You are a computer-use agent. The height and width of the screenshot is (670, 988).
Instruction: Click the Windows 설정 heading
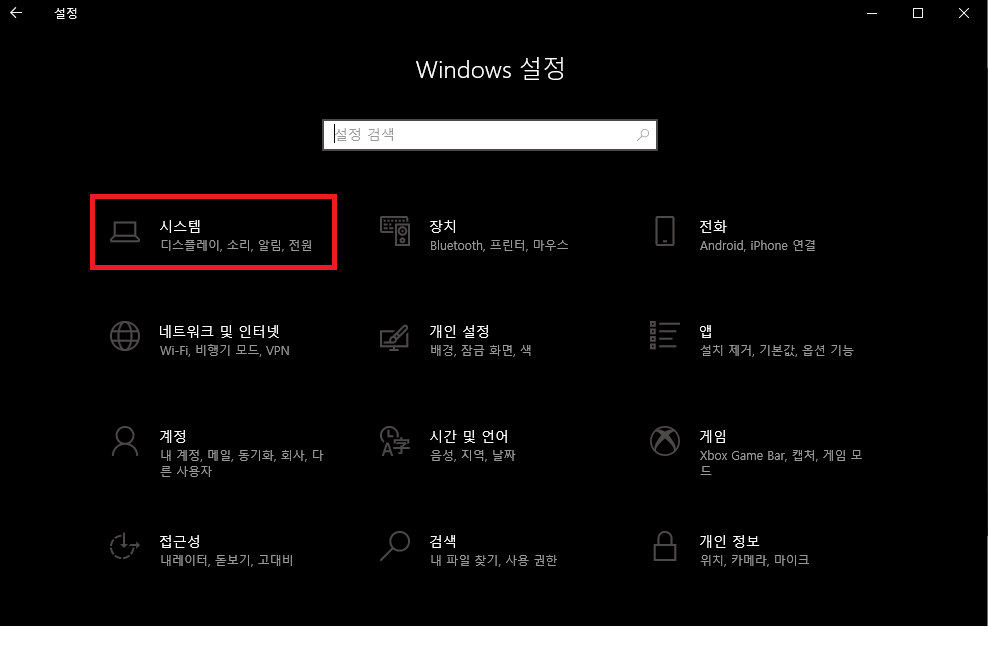(490, 69)
